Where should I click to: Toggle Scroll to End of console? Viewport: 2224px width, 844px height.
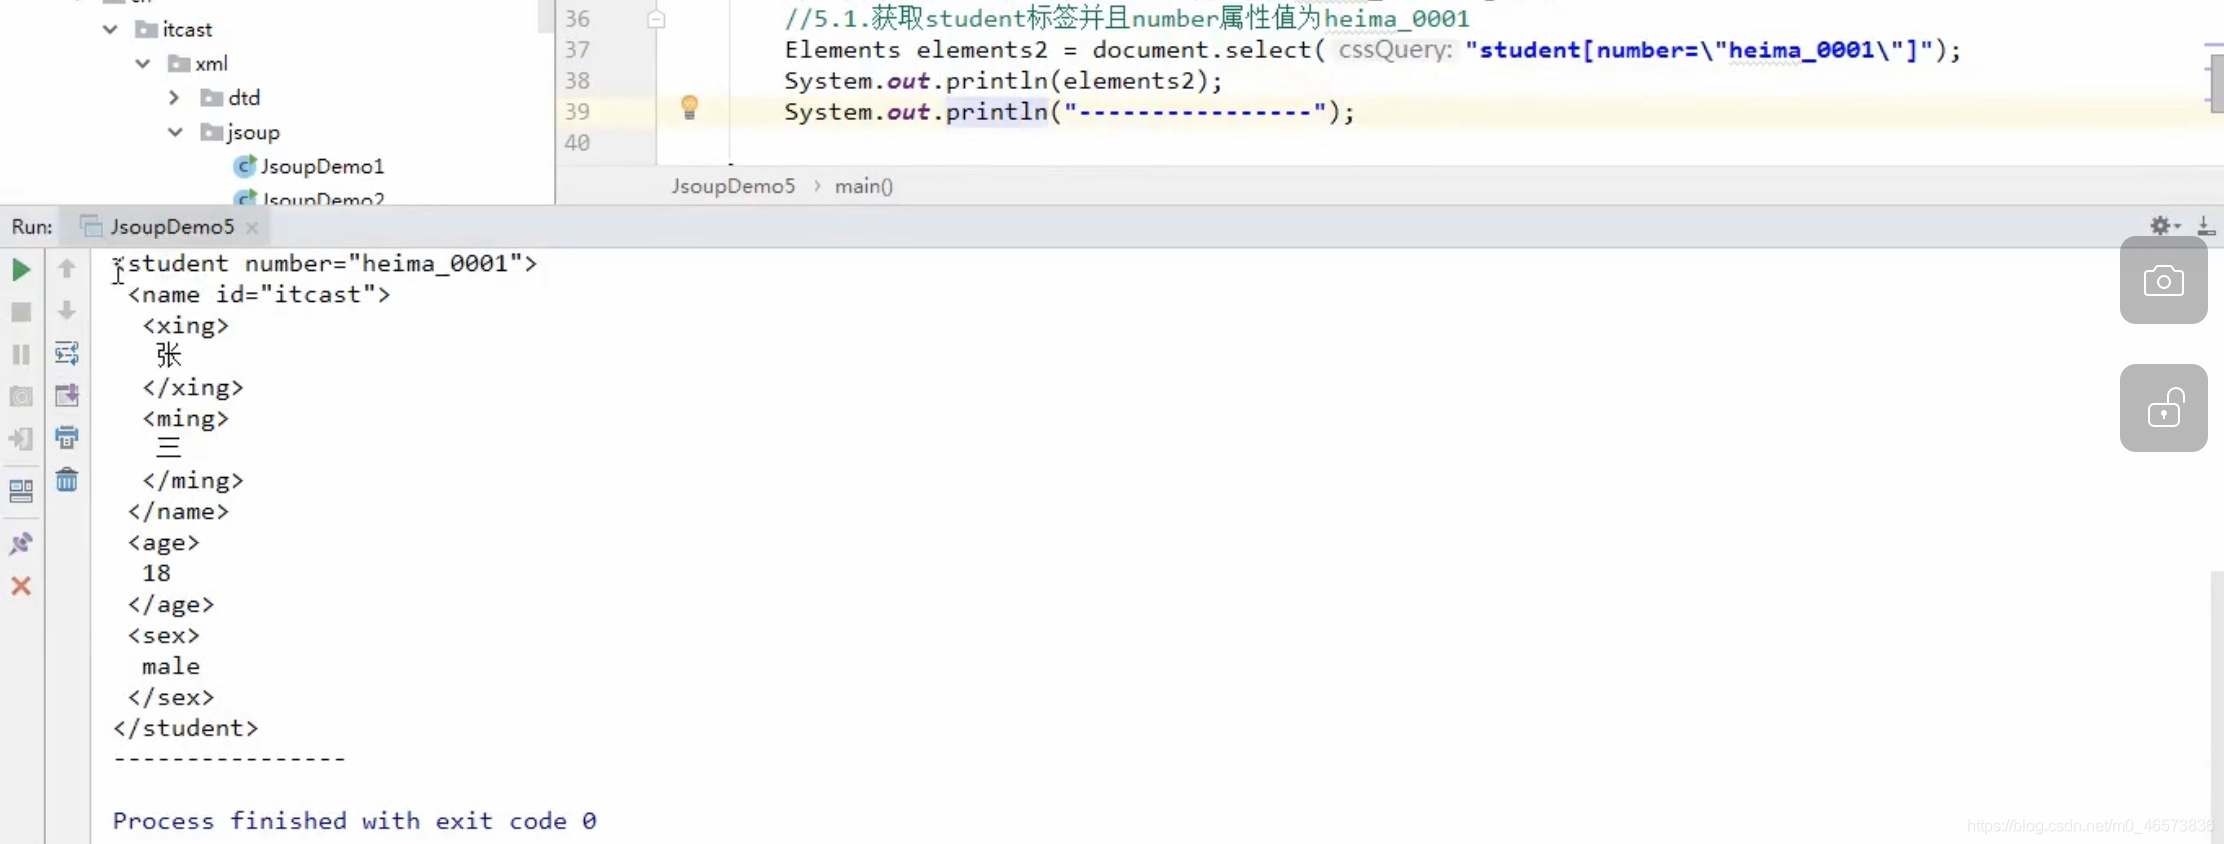pyautogui.click(x=67, y=395)
